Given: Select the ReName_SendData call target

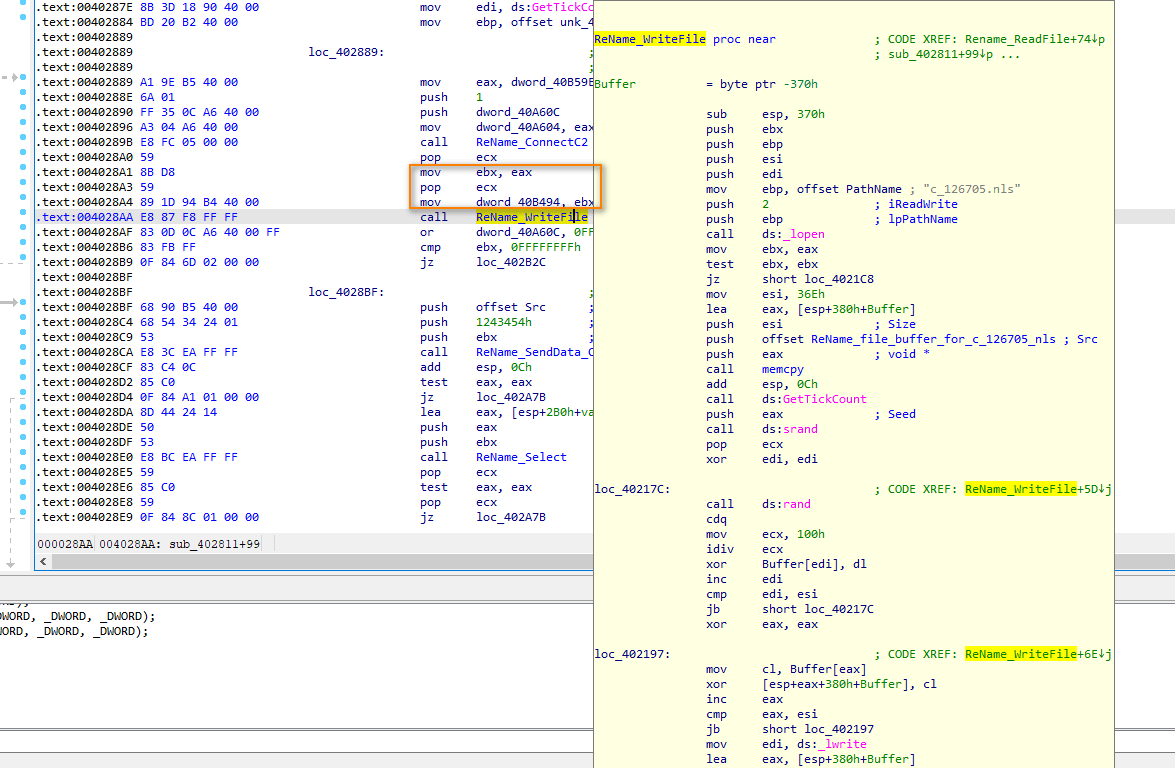Looking at the screenshot, I should click(534, 352).
